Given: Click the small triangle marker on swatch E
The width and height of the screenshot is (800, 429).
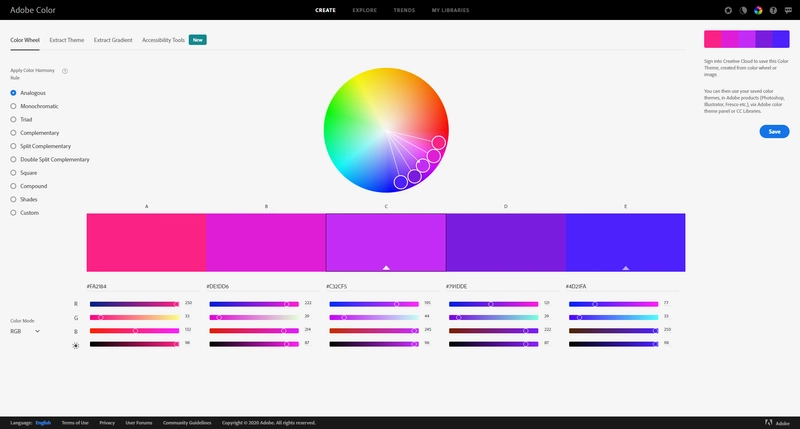Looking at the screenshot, I should coord(626,268).
